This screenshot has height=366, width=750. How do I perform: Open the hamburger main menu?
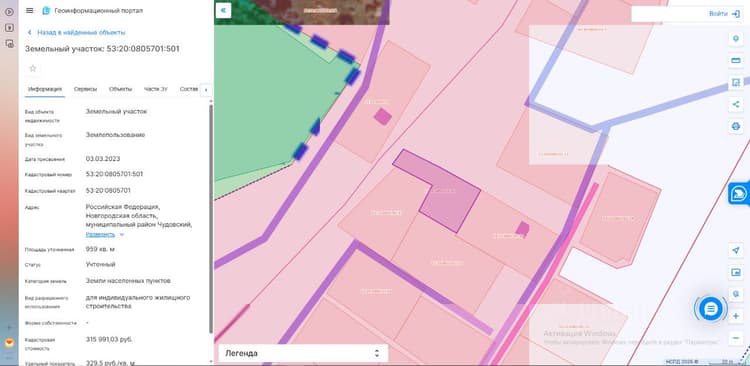[30, 11]
